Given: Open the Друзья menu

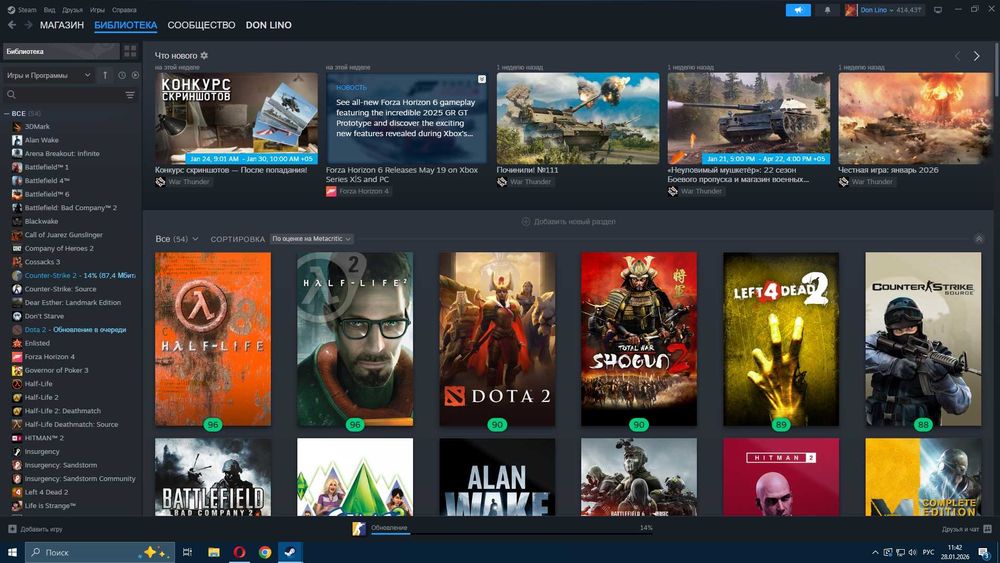Looking at the screenshot, I should pos(73,10).
